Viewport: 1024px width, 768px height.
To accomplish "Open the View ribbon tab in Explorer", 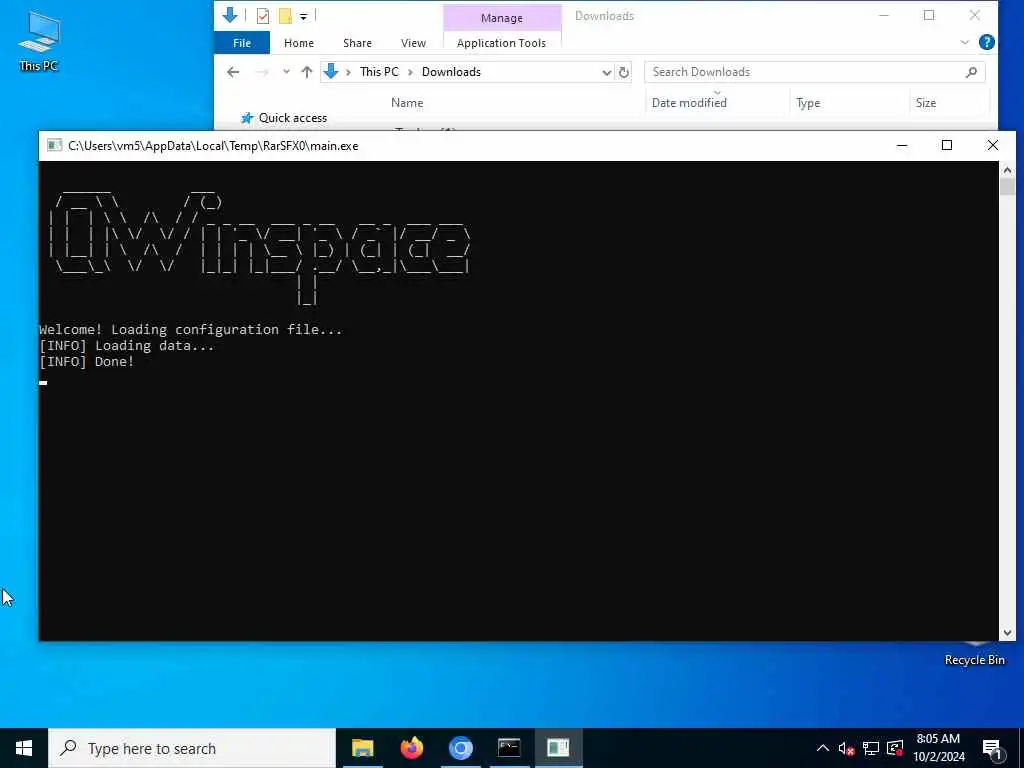I will pos(413,43).
